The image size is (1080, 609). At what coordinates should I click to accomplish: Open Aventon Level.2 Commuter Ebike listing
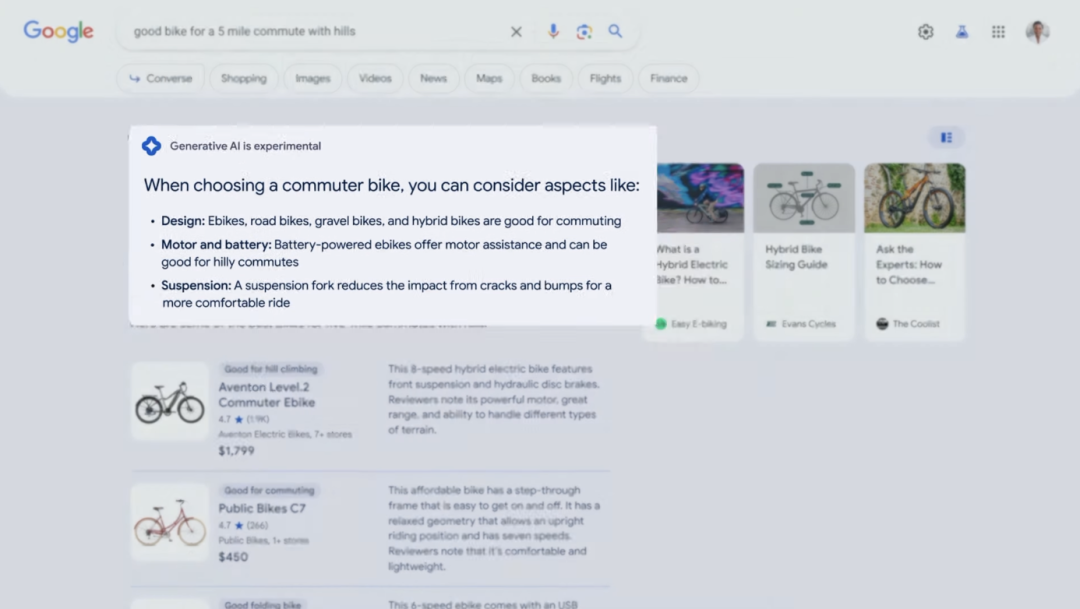tap(266, 394)
